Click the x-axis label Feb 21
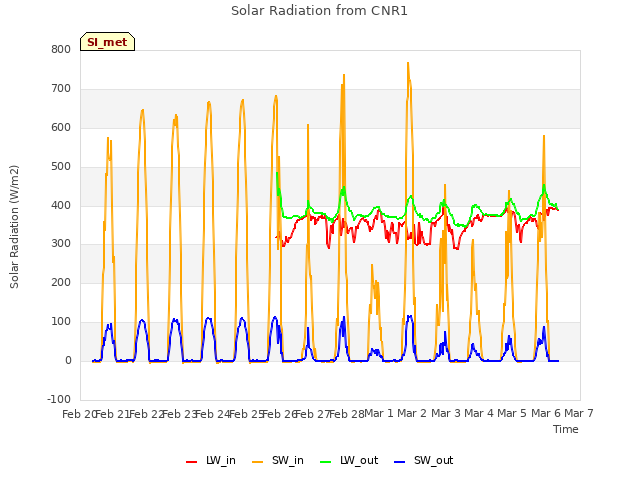The image size is (640, 480). point(112,414)
